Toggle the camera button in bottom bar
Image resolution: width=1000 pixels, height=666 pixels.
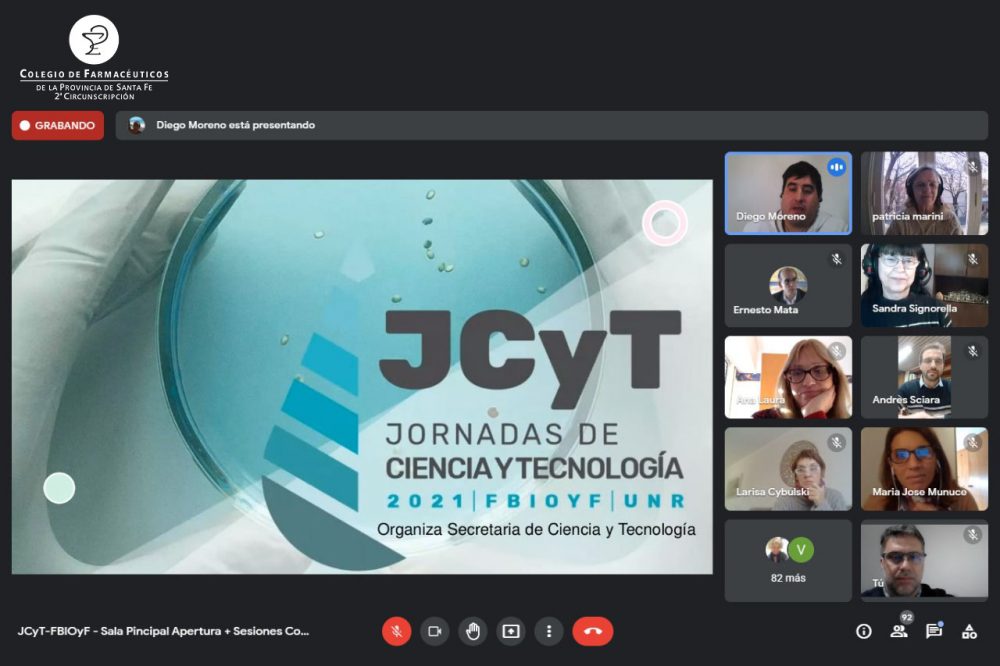435,632
